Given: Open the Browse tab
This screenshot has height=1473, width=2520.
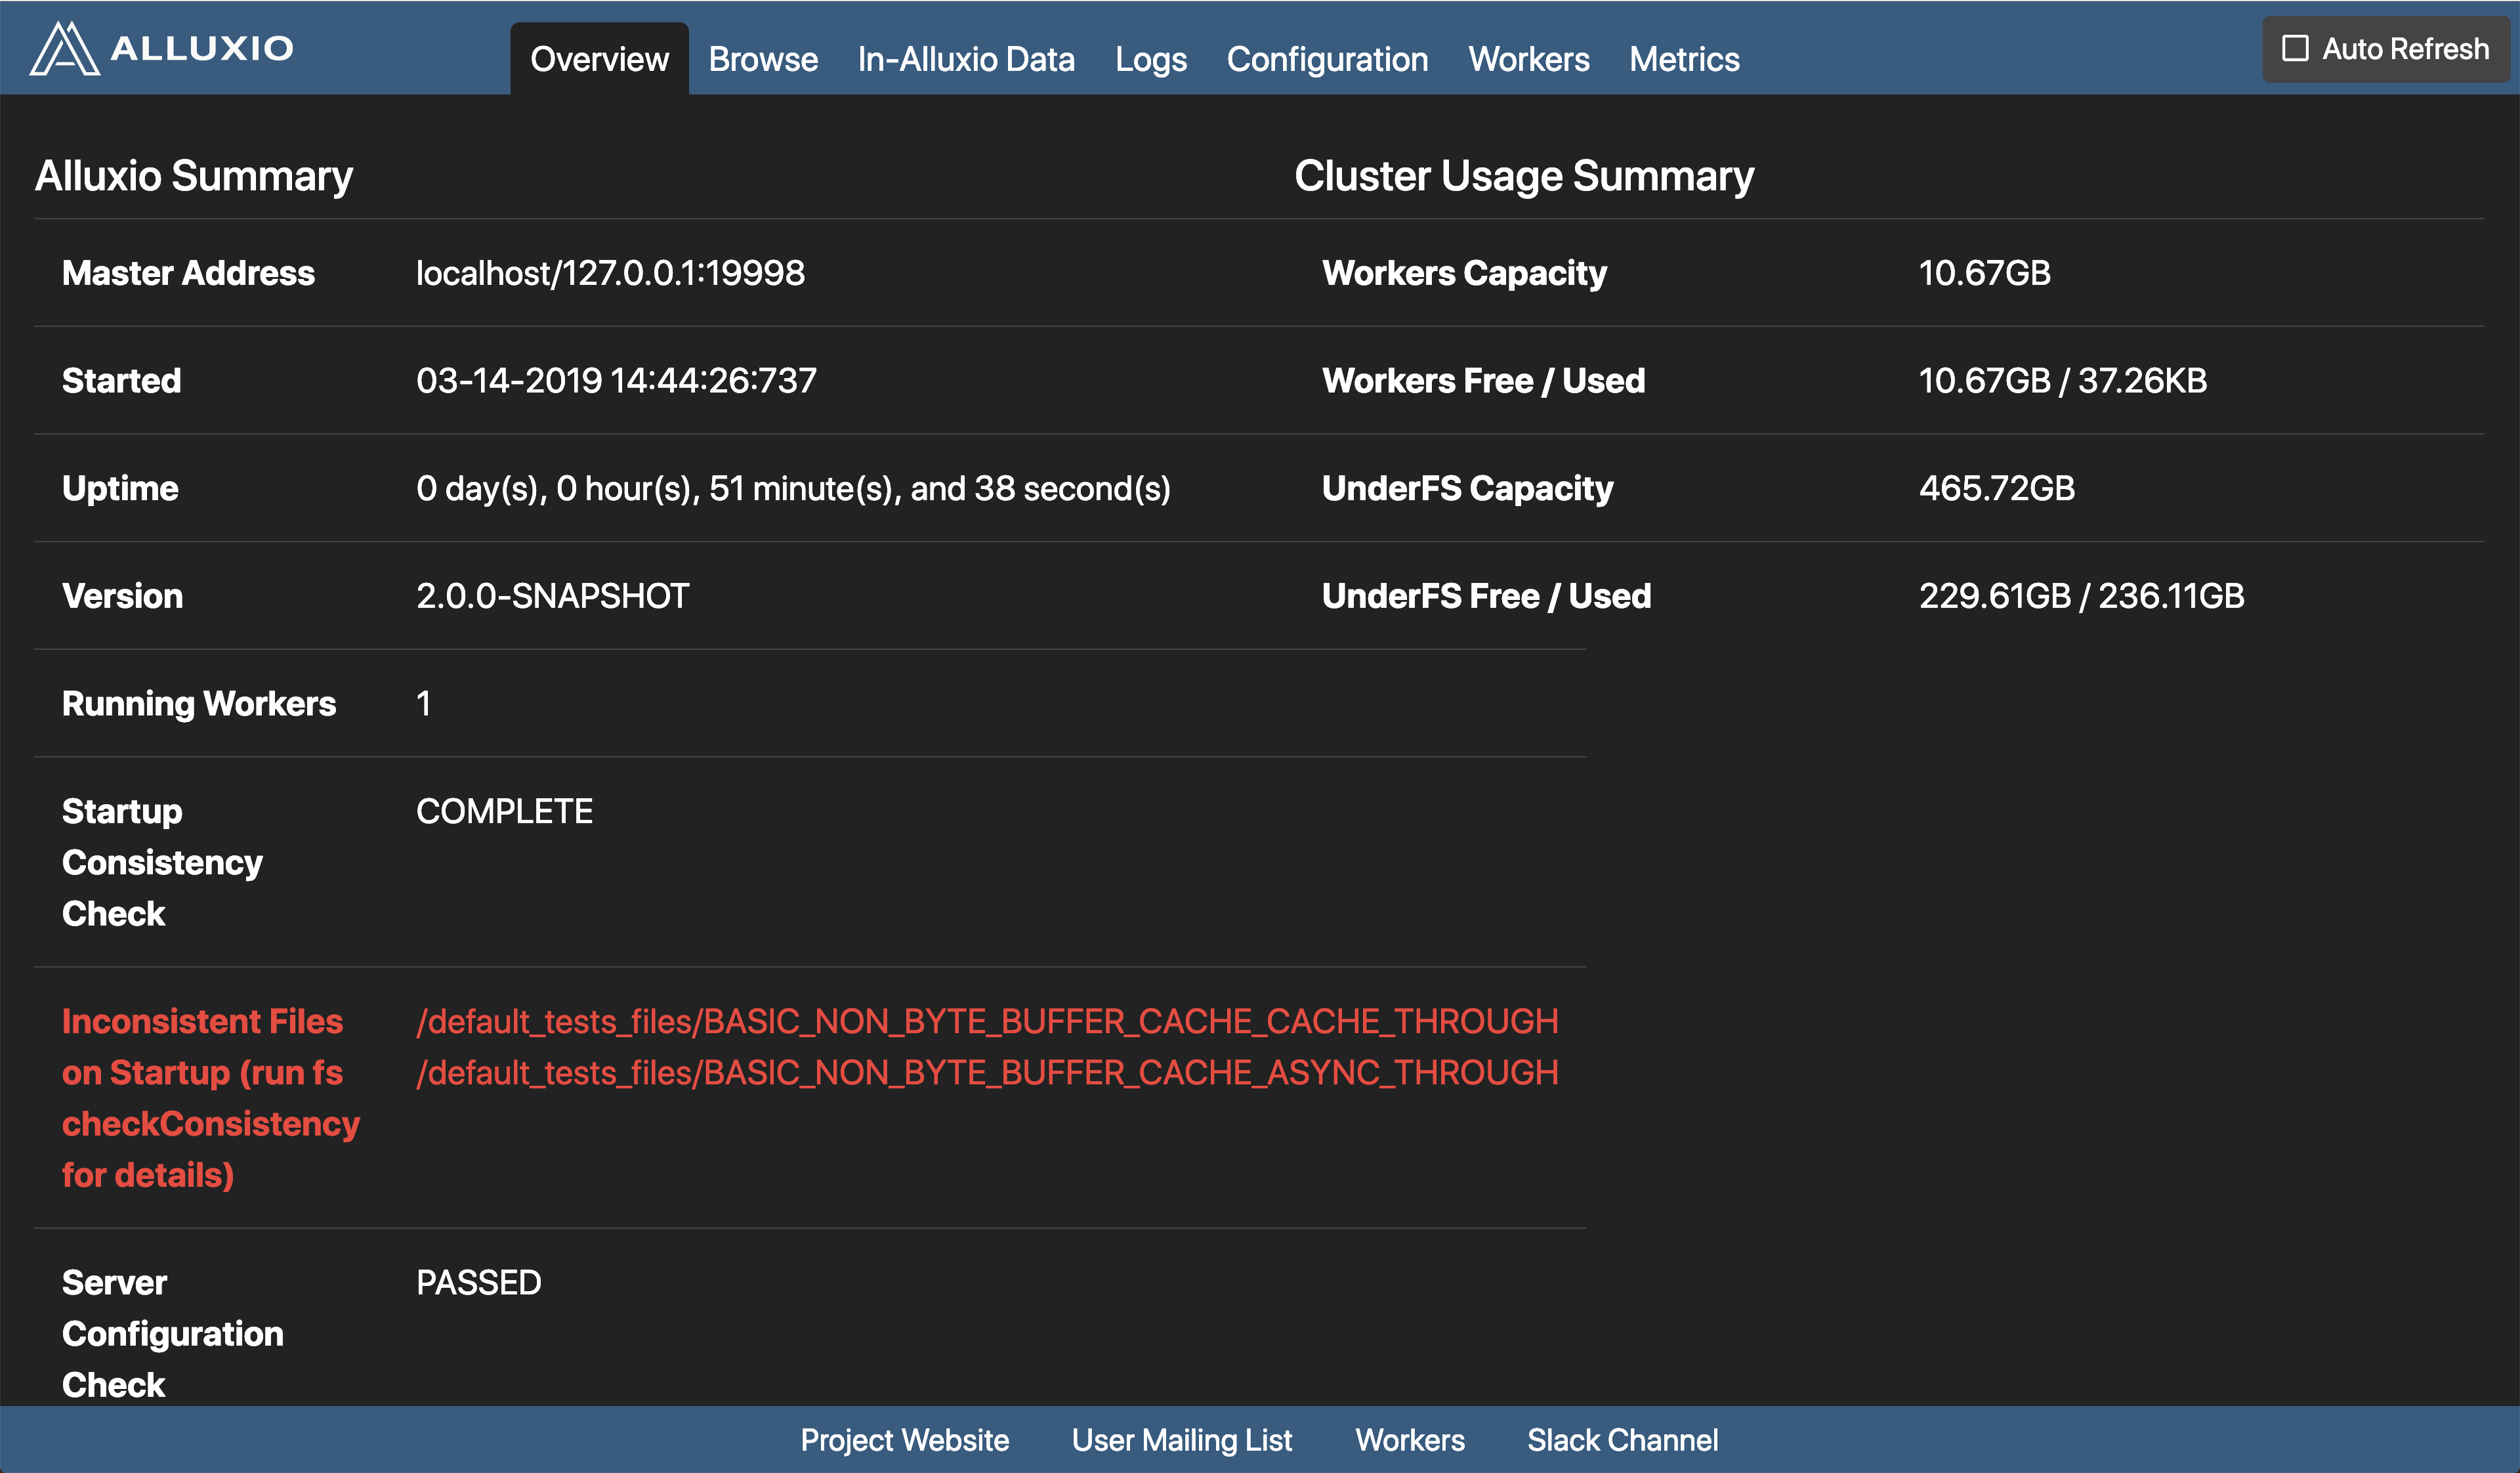Looking at the screenshot, I should [x=763, y=59].
